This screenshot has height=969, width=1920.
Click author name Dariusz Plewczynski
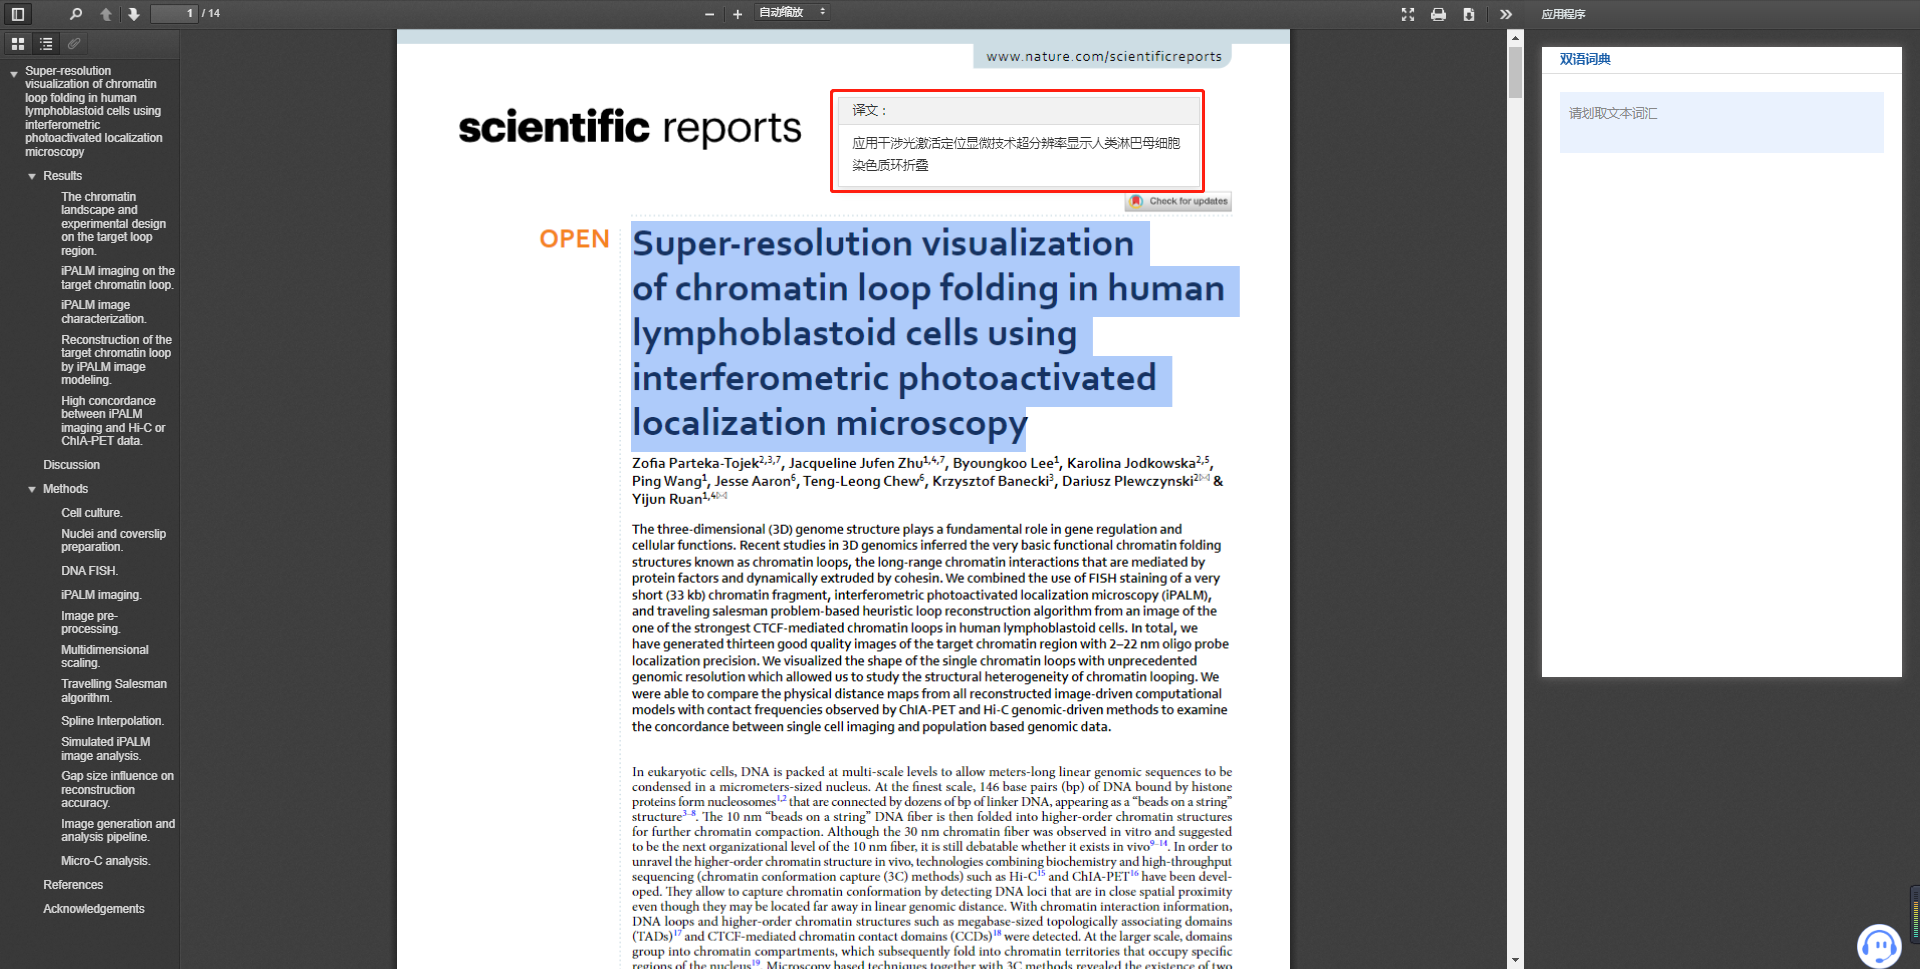tap(1128, 481)
